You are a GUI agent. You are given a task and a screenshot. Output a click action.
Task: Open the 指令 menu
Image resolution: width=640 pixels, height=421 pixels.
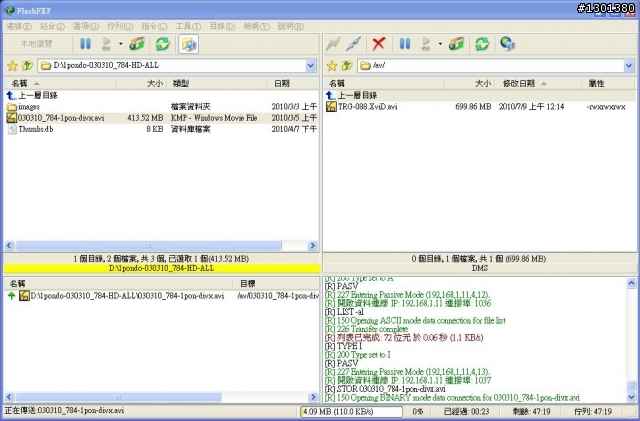(154, 26)
